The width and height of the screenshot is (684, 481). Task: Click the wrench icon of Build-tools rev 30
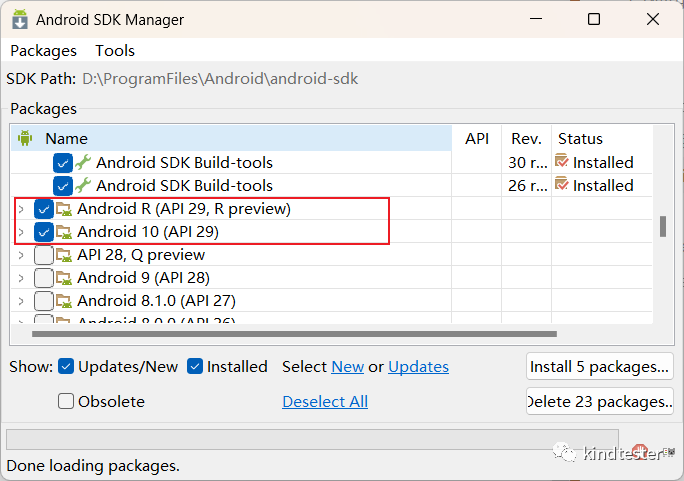click(x=83, y=162)
